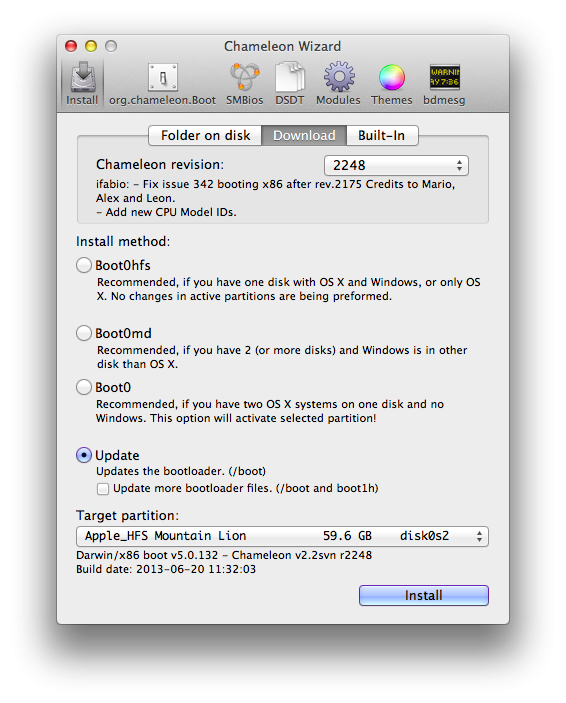Open the Chameleon revision 2248 dropdown
Viewport: 566px width, 703px height.
pos(396,165)
